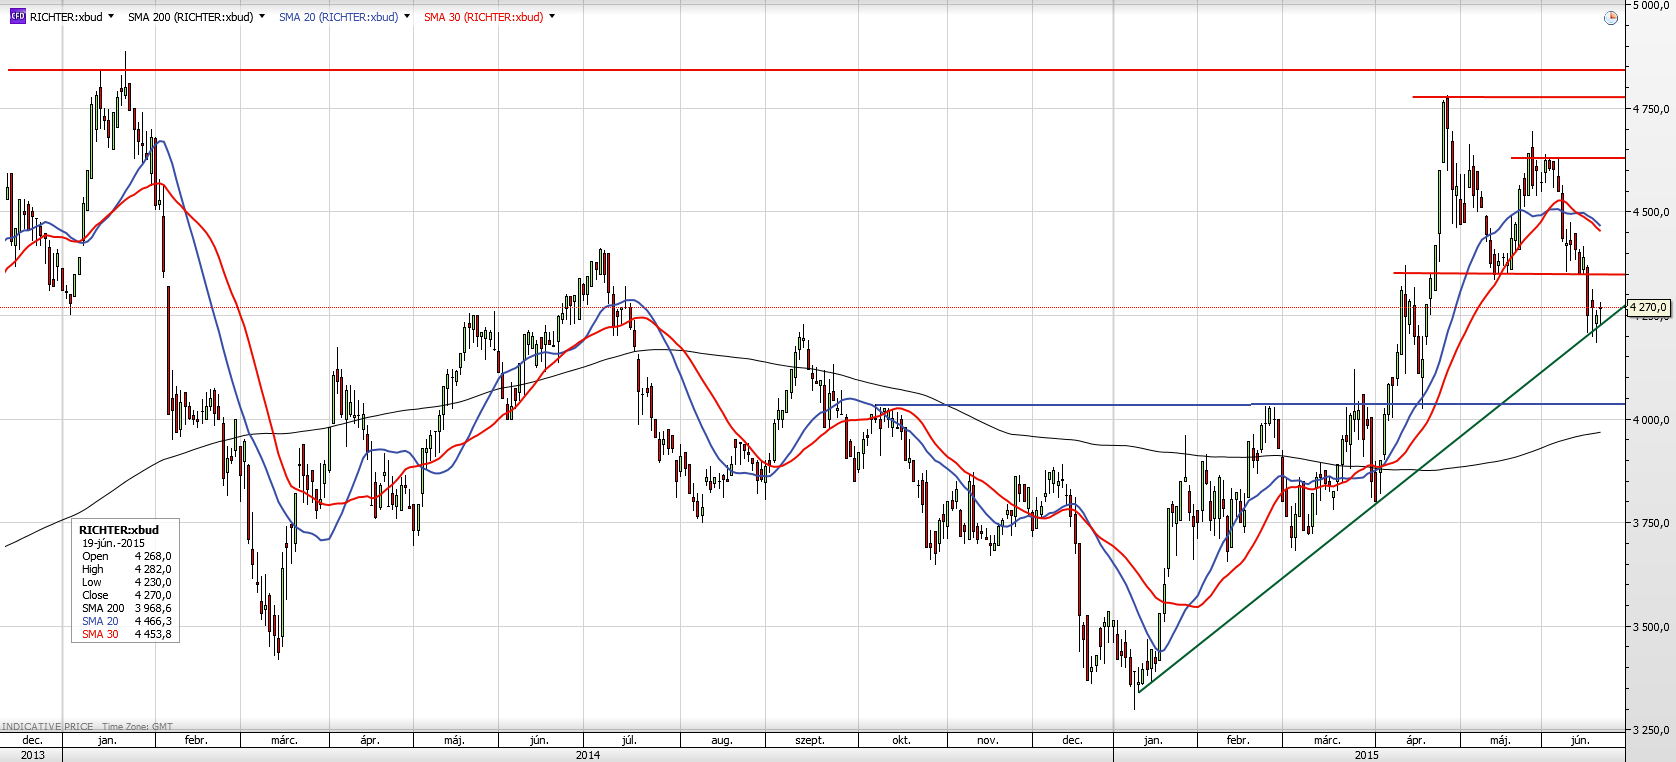Click the SMA 200 (RICHTER:xbud) legend label
Viewport: 1676px width, 762px height.
190,17
